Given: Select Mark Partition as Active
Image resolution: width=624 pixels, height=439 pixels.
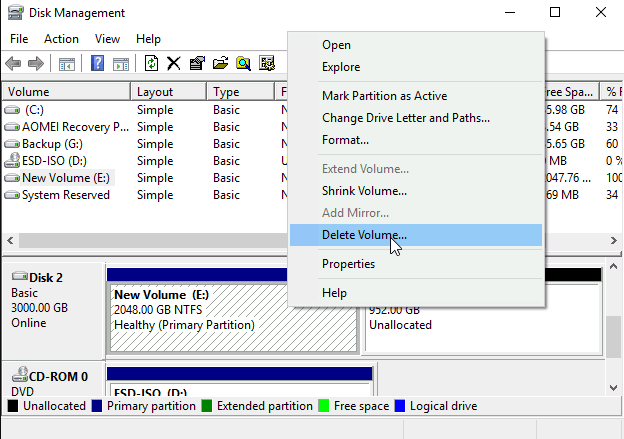Looking at the screenshot, I should click(x=416, y=96).
